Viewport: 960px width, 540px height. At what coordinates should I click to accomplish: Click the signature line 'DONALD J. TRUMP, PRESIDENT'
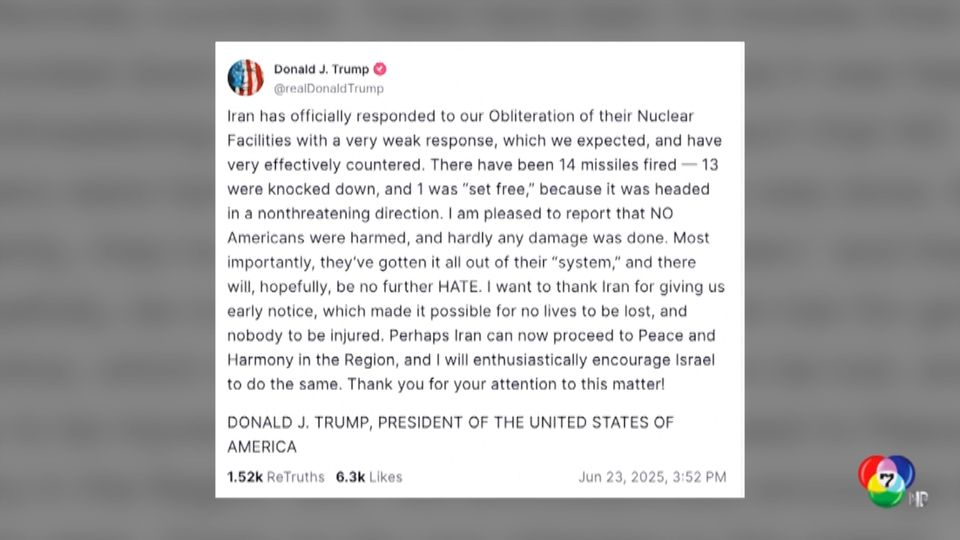pyautogui.click(x=451, y=422)
